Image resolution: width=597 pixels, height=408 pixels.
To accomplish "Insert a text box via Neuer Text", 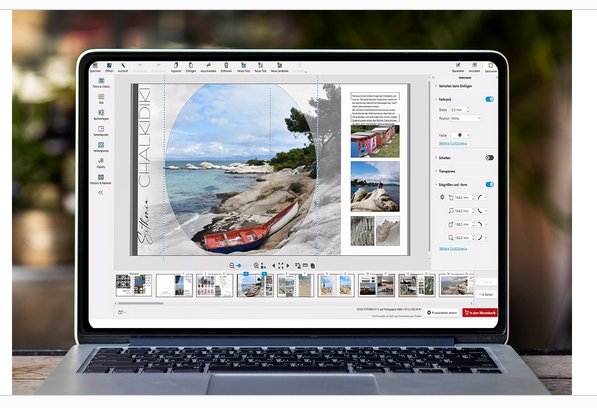I will (260, 67).
